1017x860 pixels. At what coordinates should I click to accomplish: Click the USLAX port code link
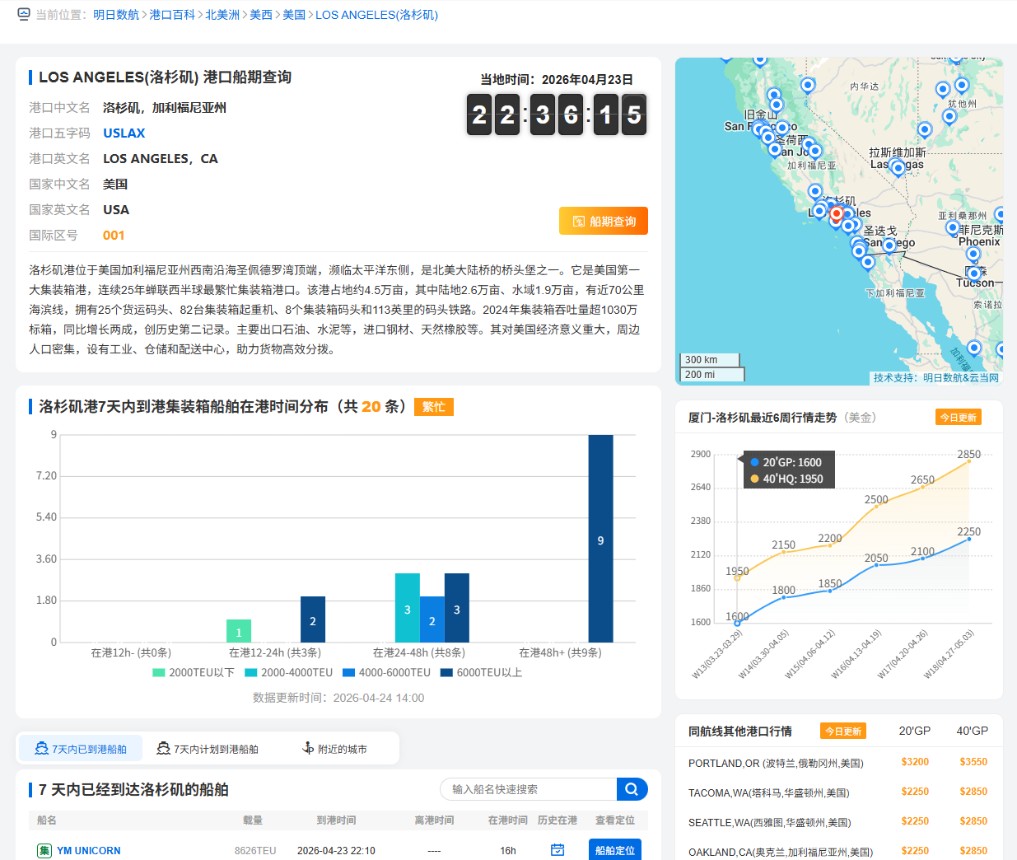[x=124, y=133]
